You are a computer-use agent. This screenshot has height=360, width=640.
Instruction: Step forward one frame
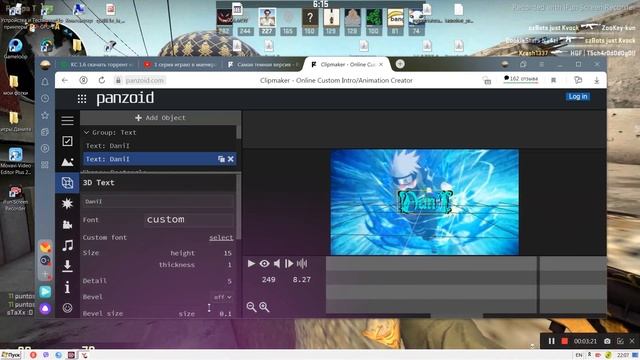pos(289,264)
